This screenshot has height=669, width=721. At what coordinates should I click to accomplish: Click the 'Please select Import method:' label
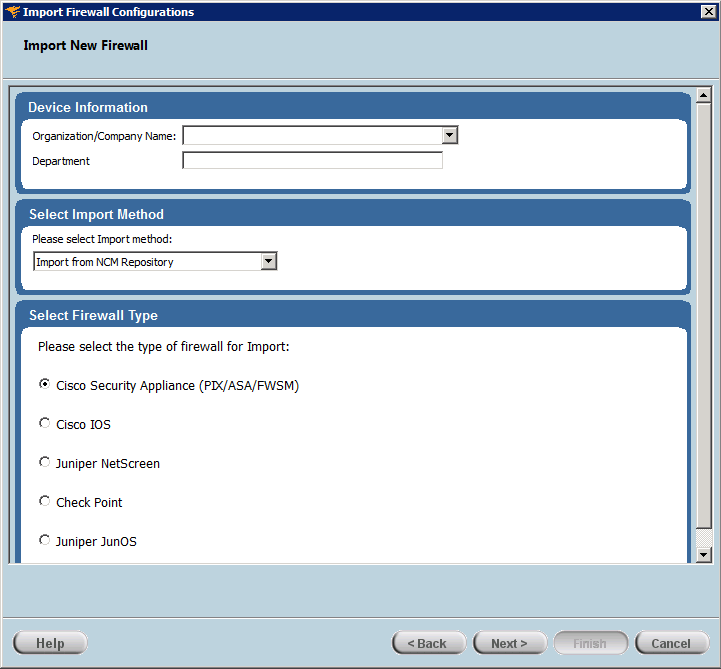tap(102, 239)
